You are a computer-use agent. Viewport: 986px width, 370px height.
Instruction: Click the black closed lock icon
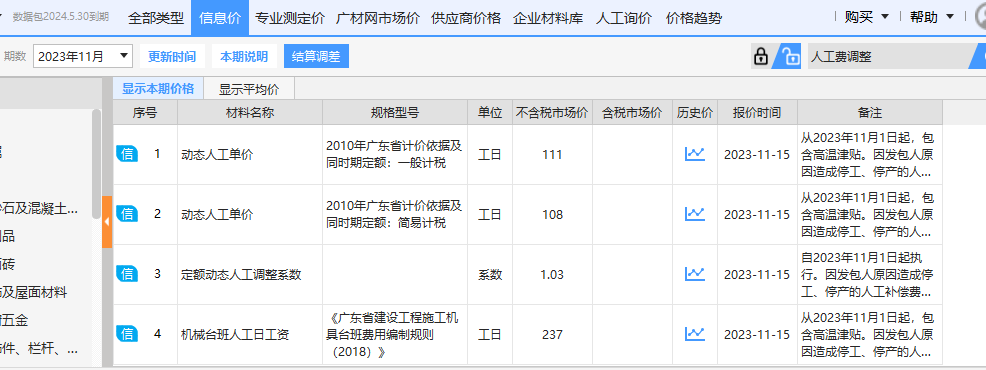click(x=761, y=57)
